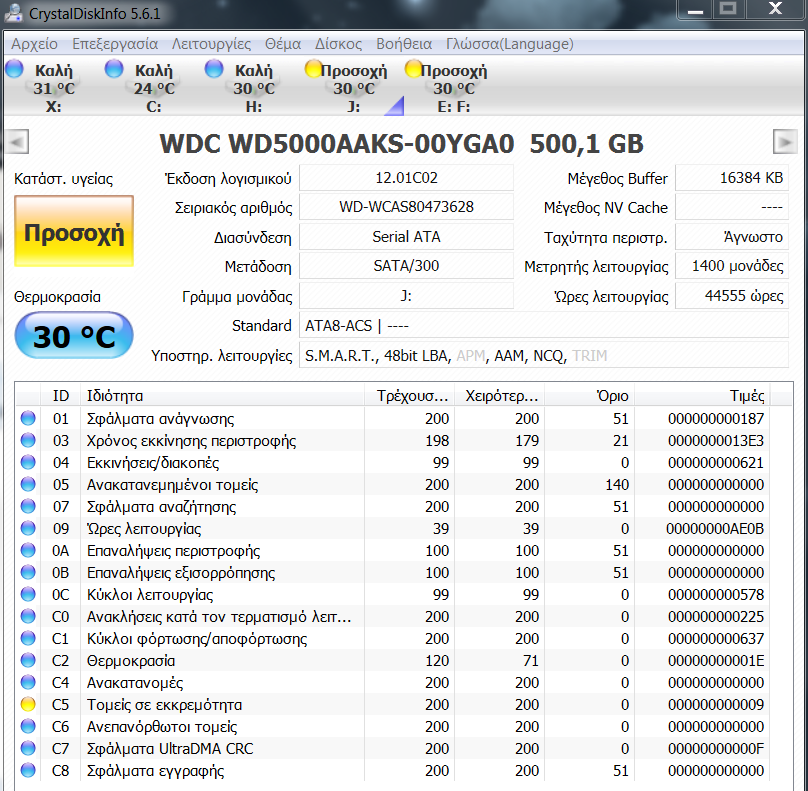Click status orb of row 07 Σφάλματα αναζήτησης

(x=28, y=507)
